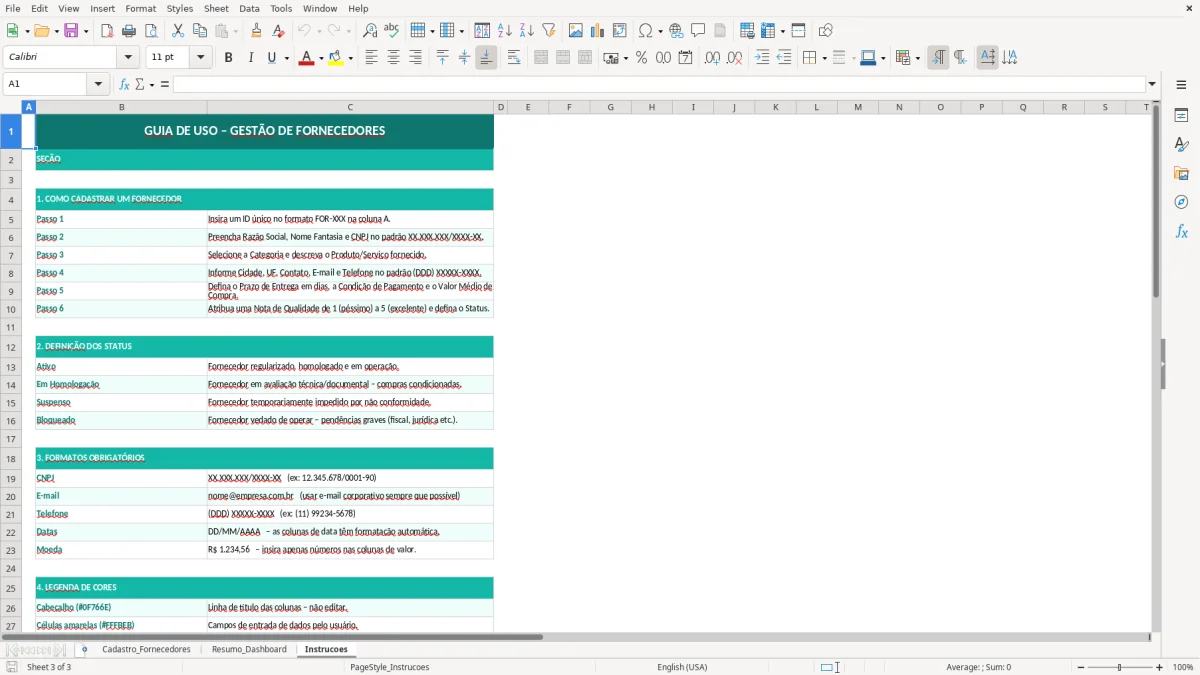Click the Save document button
This screenshot has height=675, width=1200.
tap(71, 31)
